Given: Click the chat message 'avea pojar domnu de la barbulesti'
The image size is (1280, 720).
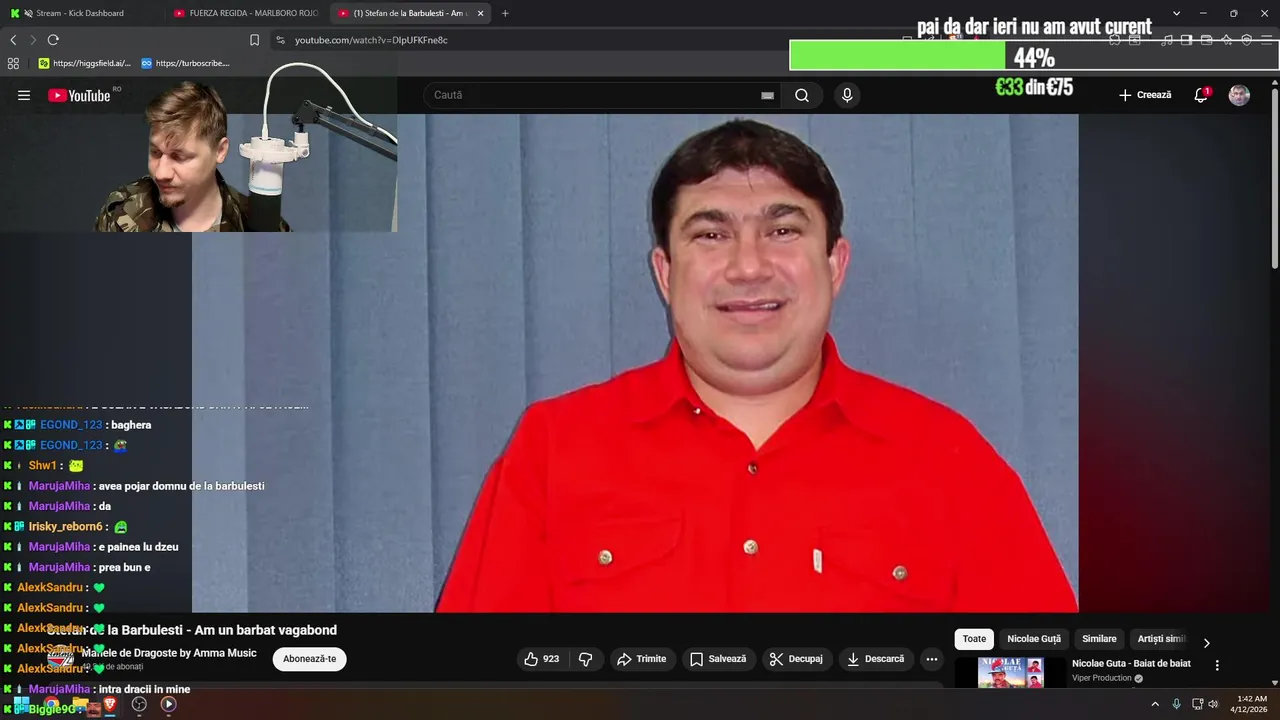Looking at the screenshot, I should point(181,486).
